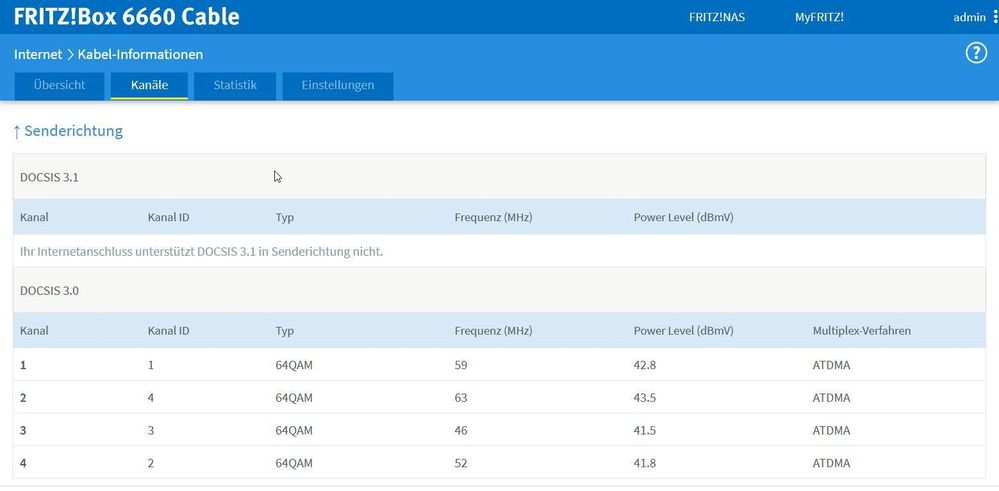Click the admin user label
The image size is (999, 491).
click(969, 17)
